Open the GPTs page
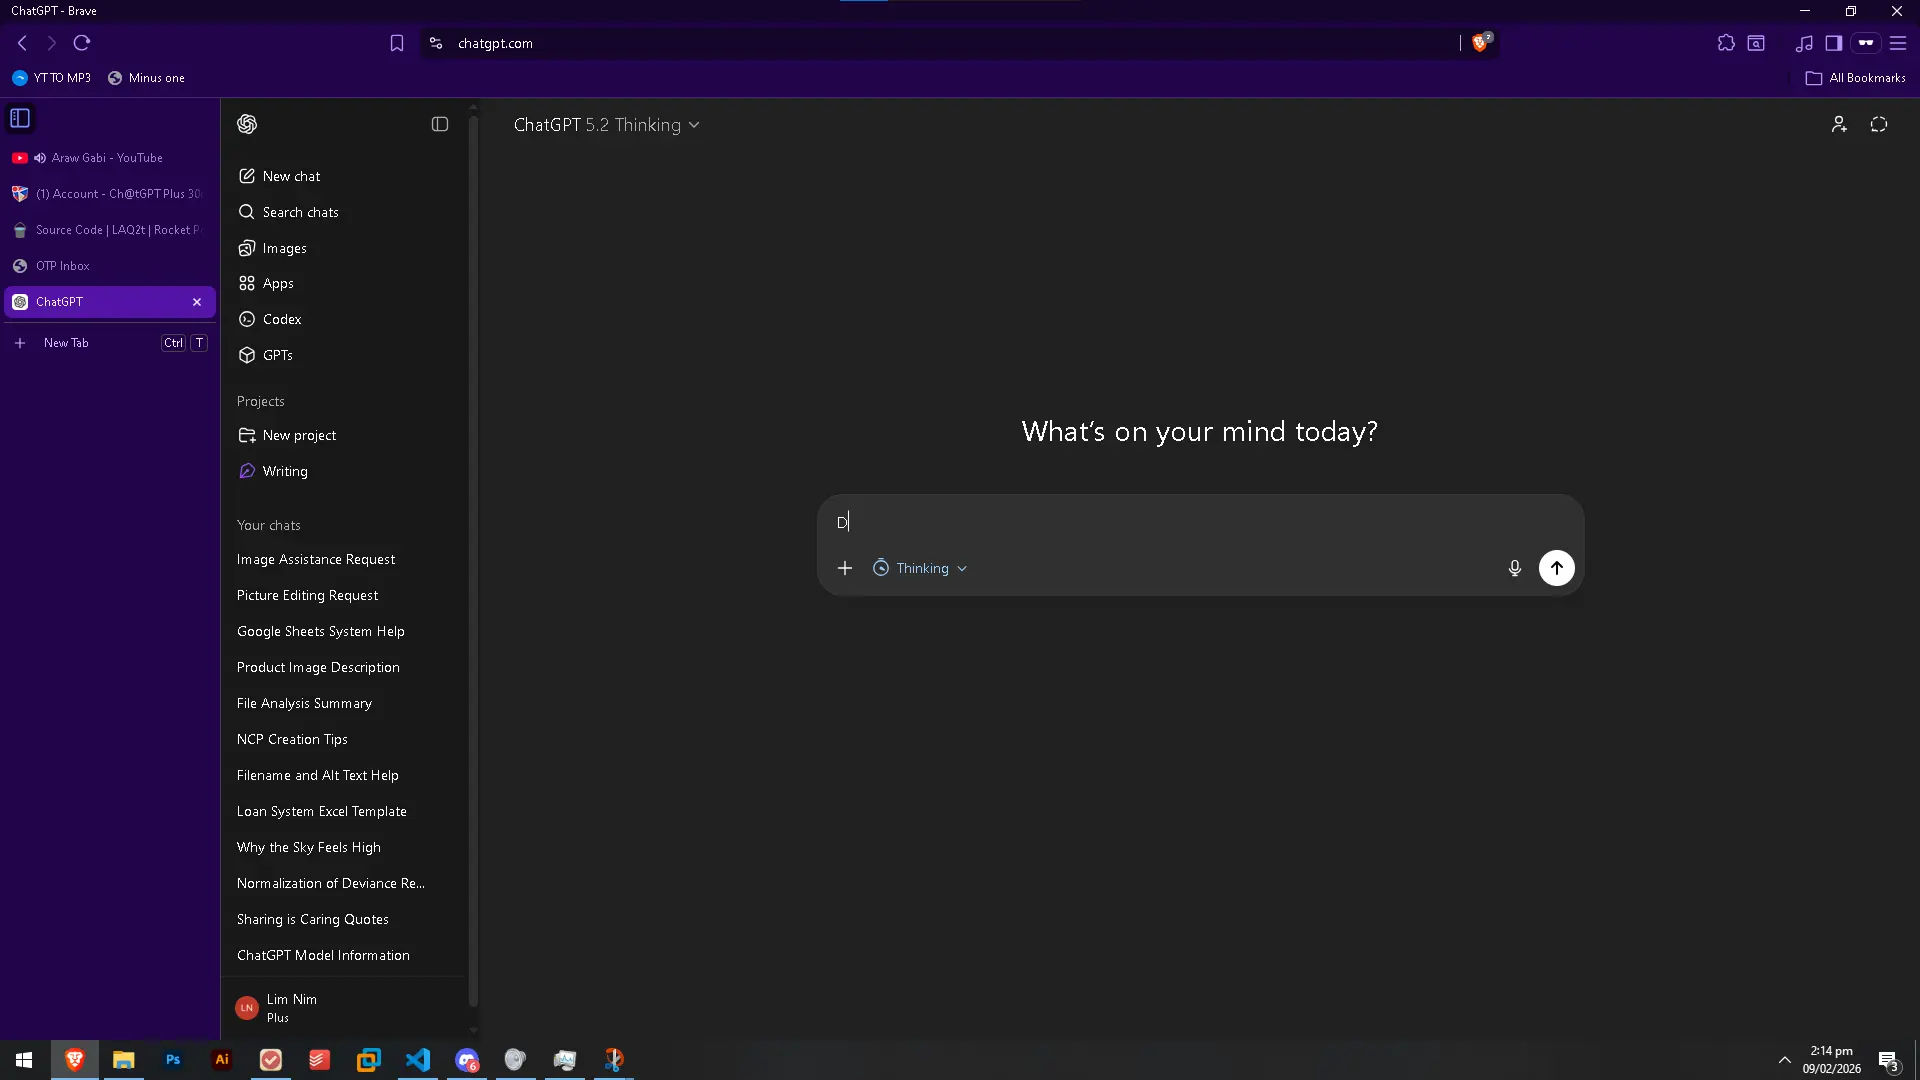1920x1080 pixels. (343, 355)
